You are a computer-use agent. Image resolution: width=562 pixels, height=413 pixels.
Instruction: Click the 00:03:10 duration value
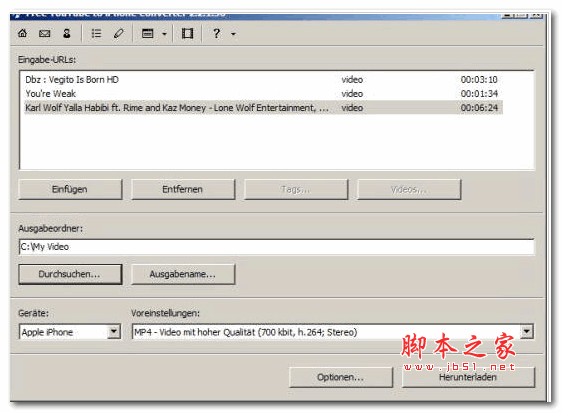(x=479, y=80)
